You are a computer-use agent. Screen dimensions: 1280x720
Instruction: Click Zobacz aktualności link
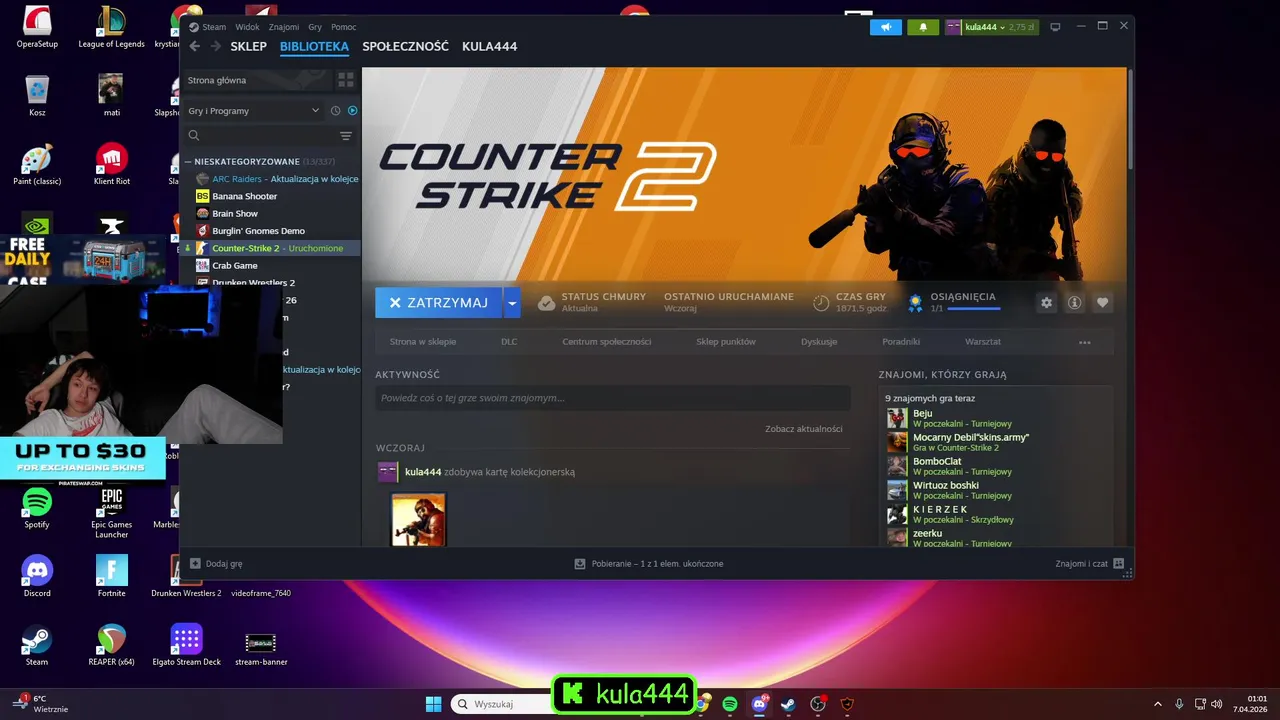(804, 429)
